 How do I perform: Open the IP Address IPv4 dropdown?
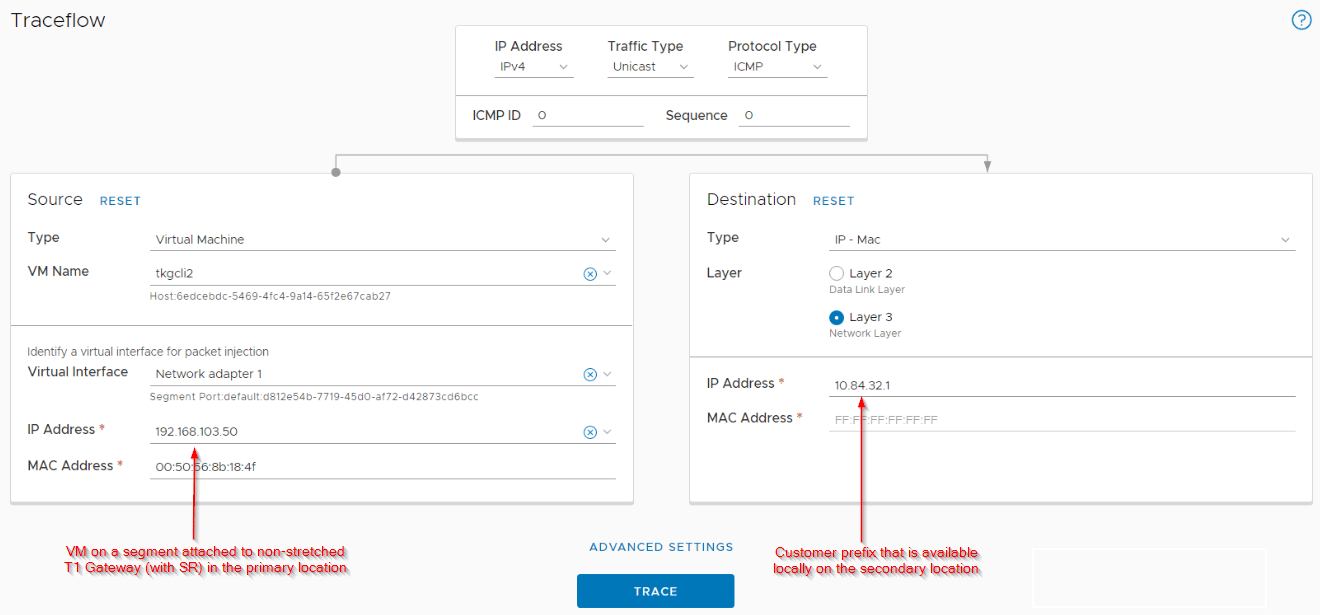click(x=534, y=67)
